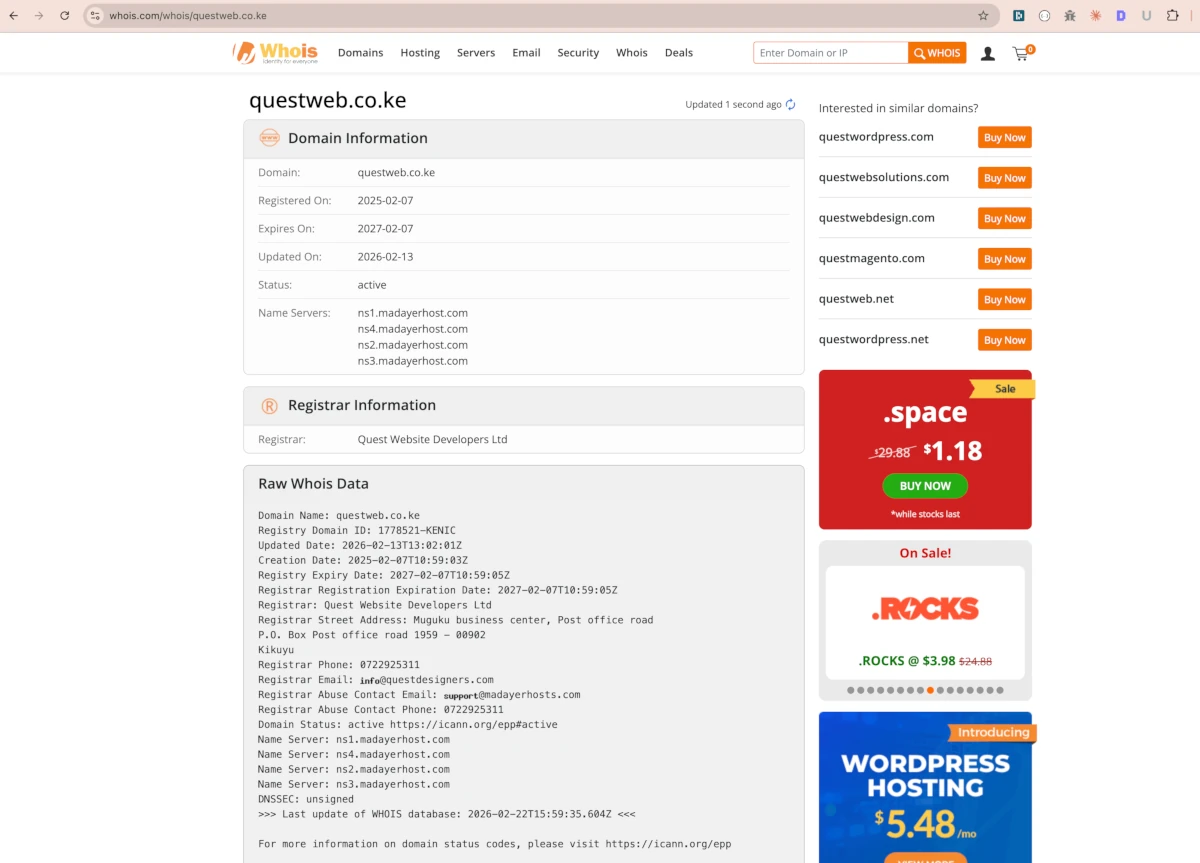The width and height of the screenshot is (1200, 863).
Task: Click BUY NOW on the .space sale banner
Action: click(x=924, y=486)
